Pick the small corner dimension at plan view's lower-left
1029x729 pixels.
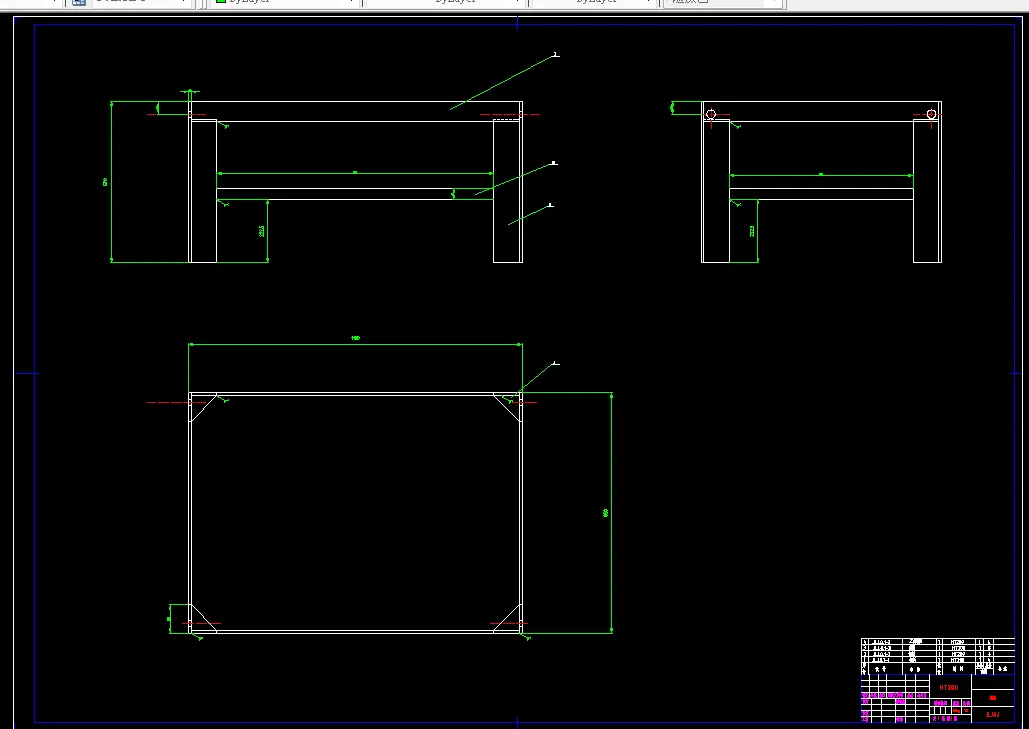pos(169,619)
